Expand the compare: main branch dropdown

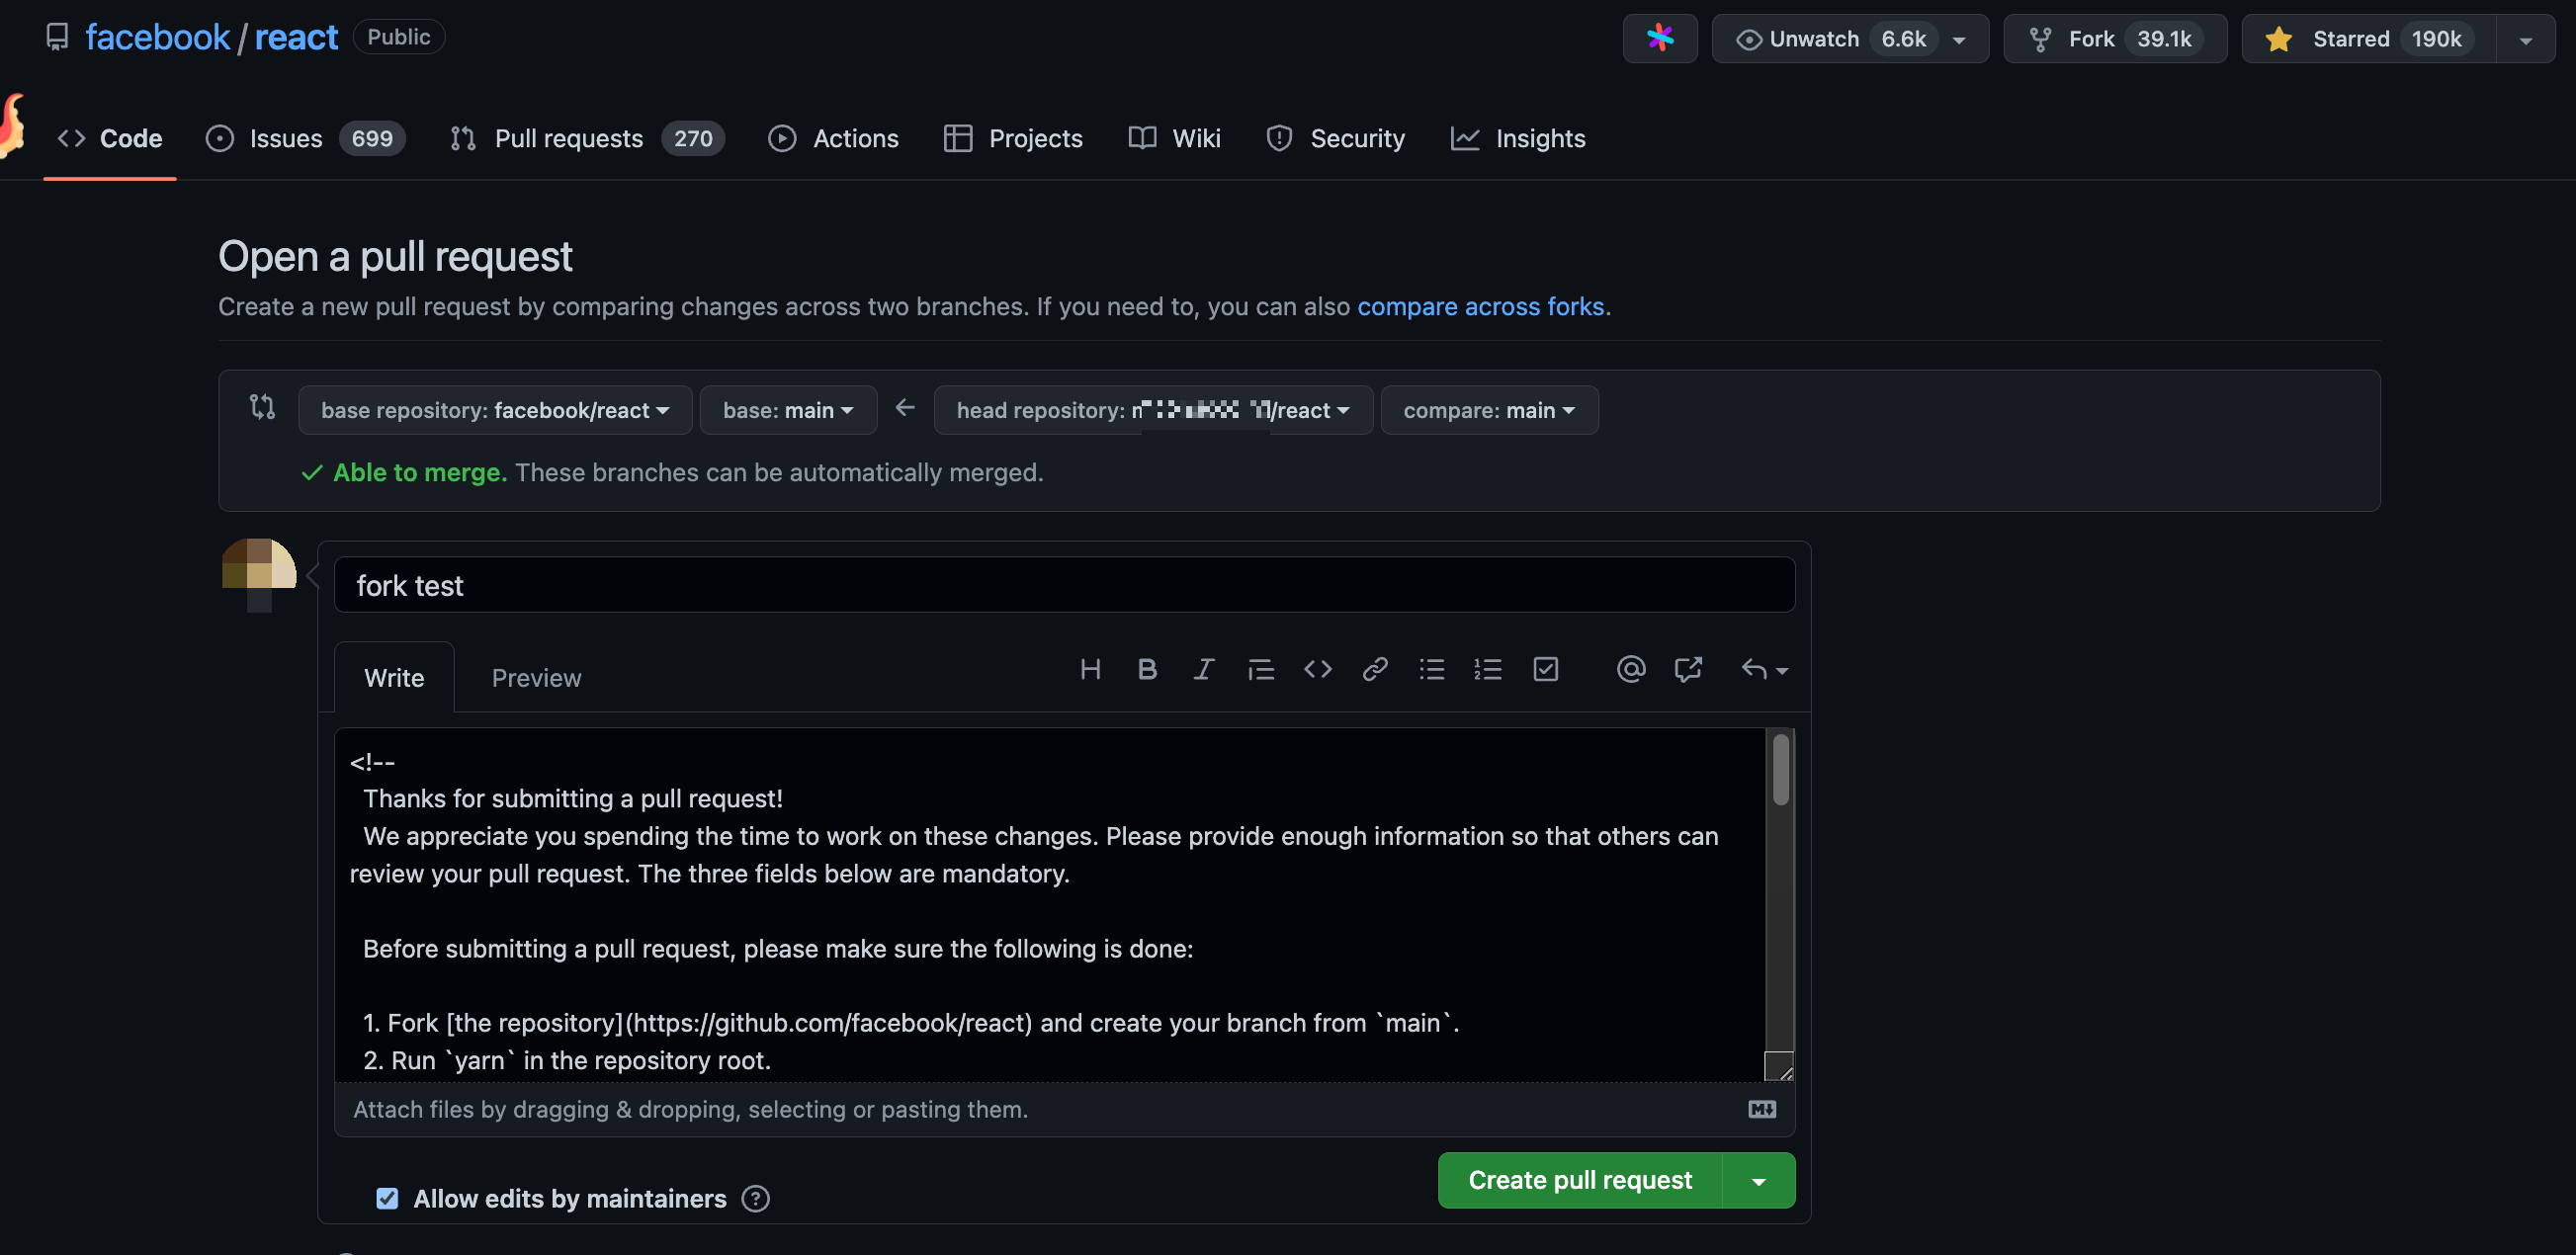coord(1488,410)
